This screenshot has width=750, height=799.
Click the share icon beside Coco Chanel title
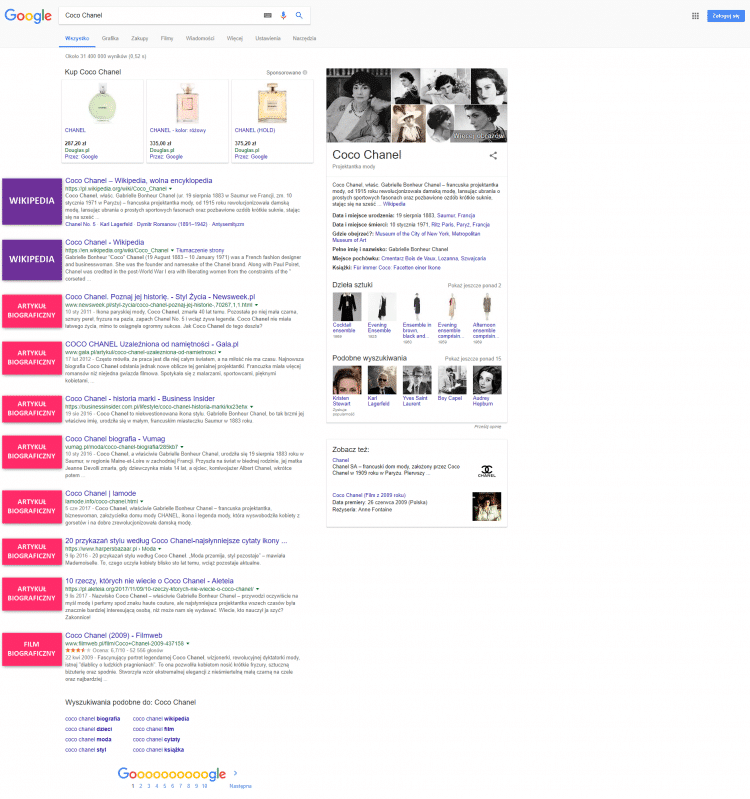coord(493,155)
